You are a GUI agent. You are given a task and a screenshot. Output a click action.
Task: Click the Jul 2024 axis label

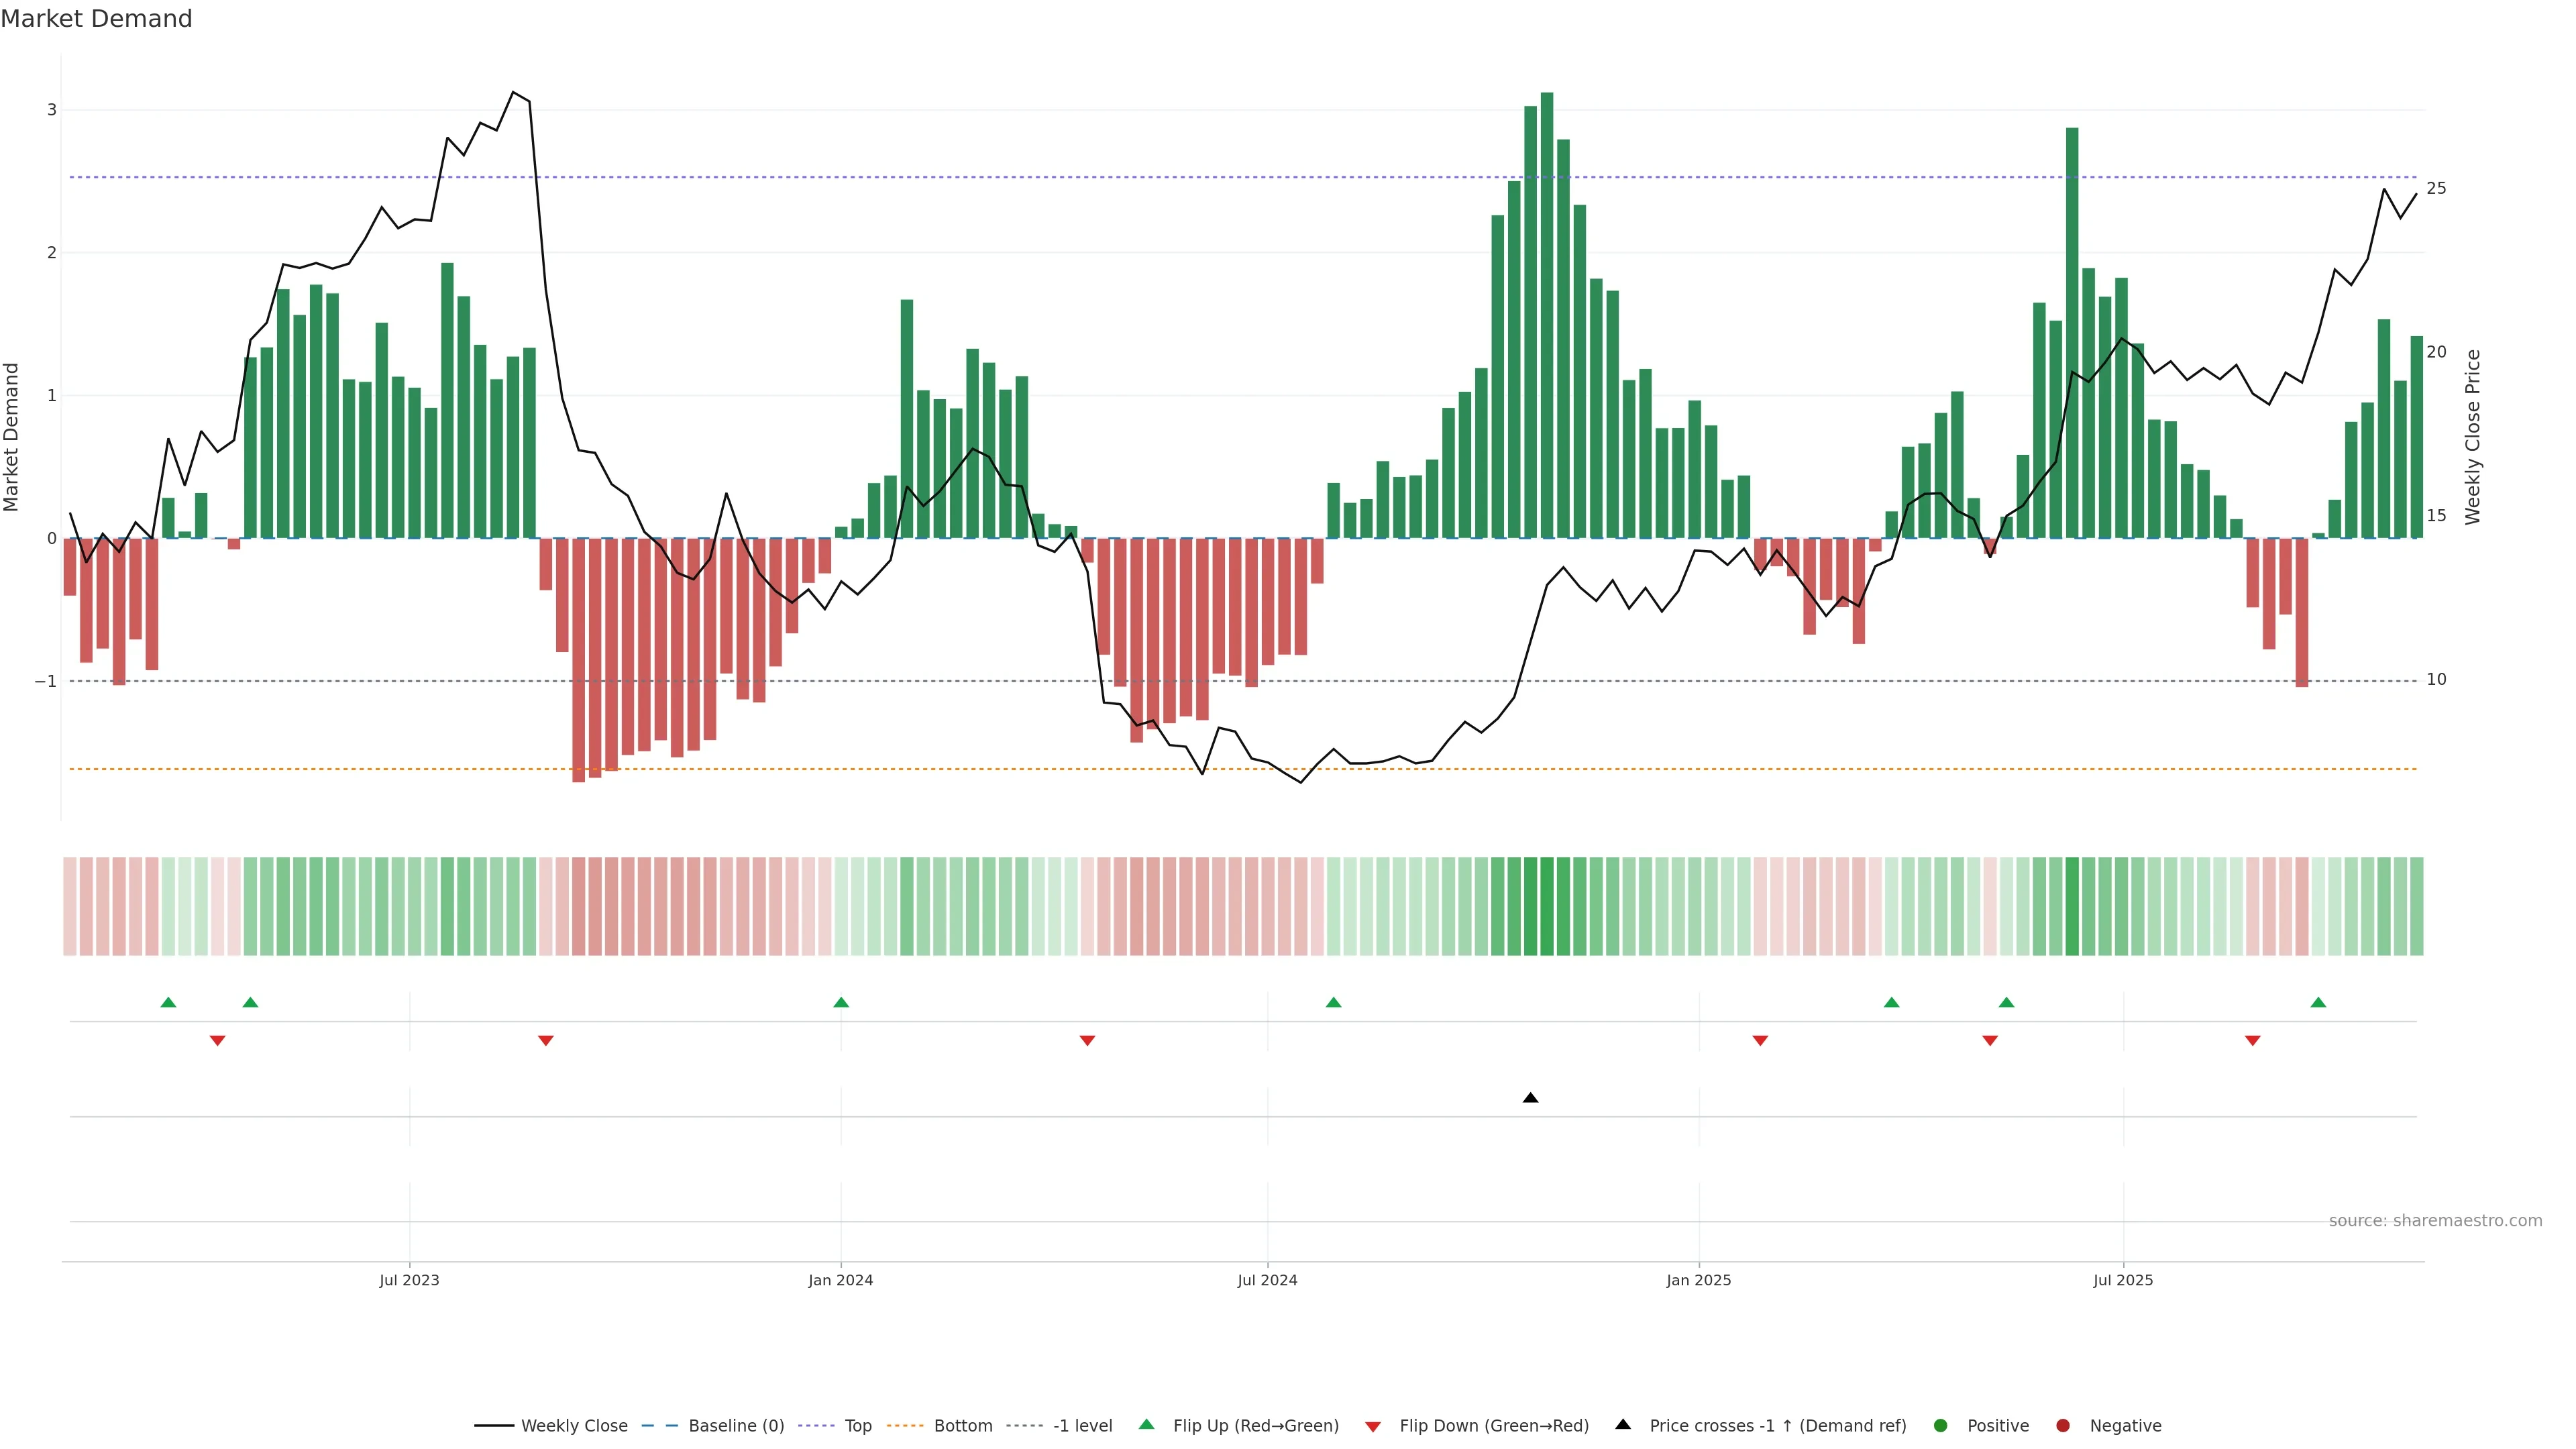coord(1267,1280)
